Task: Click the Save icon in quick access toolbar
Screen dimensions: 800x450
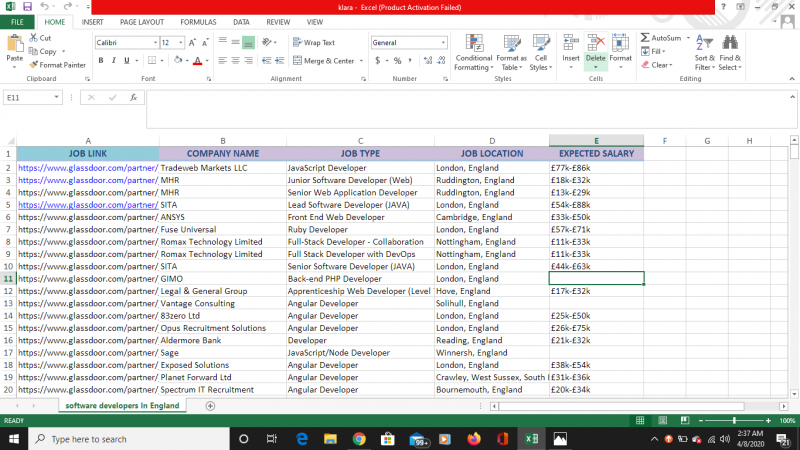Action: click(x=28, y=7)
